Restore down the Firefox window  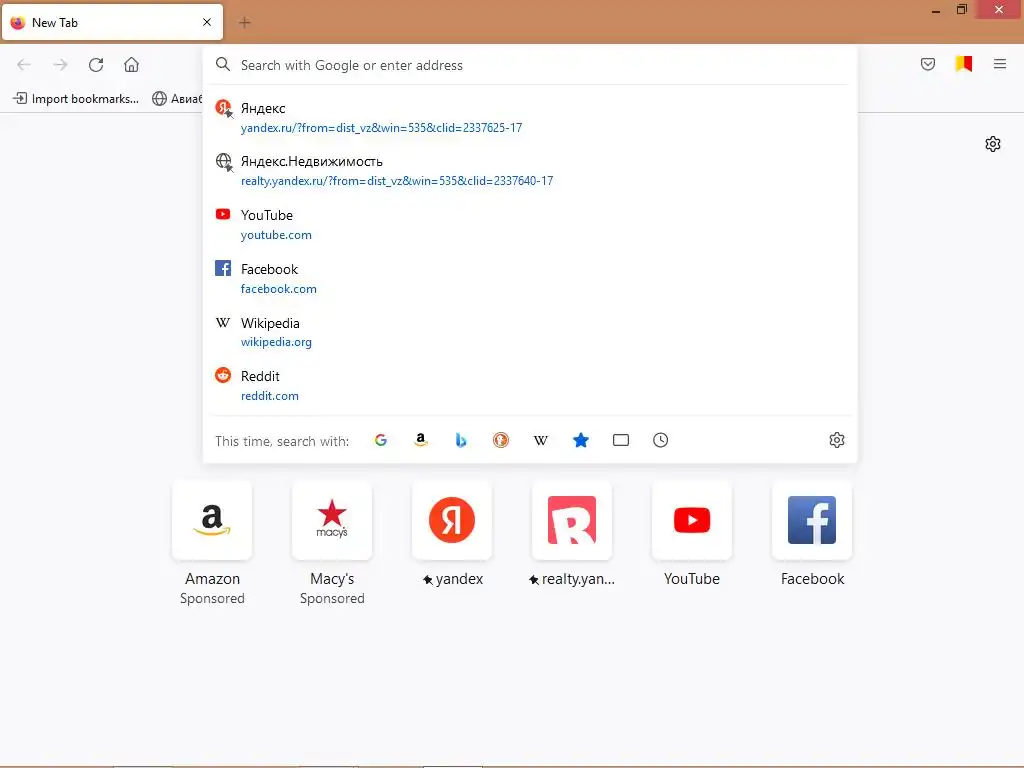click(x=961, y=10)
